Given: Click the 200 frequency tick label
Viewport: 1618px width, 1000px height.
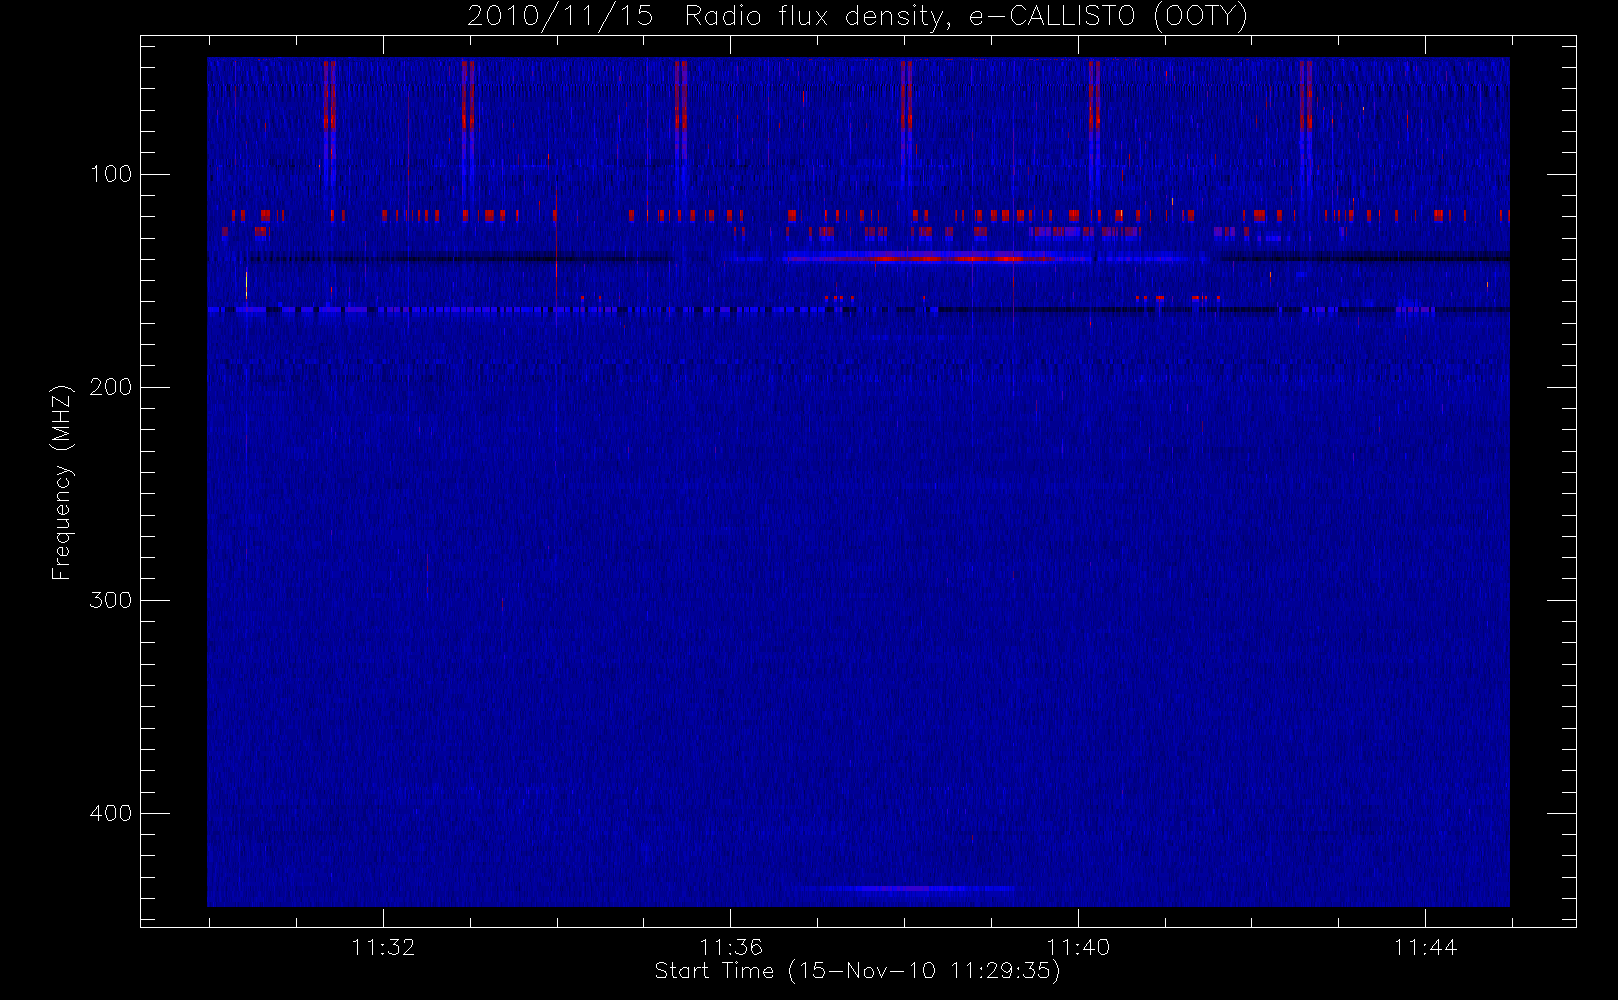Looking at the screenshot, I should [x=111, y=387].
